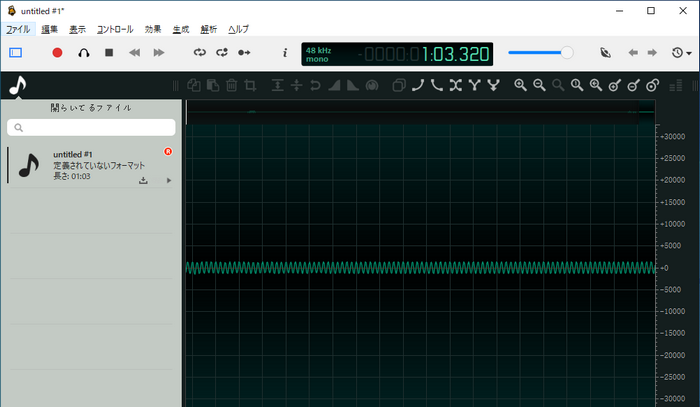This screenshot has width=700, height=407.
Task: Toggle the sidebar view button
Action: coord(15,52)
